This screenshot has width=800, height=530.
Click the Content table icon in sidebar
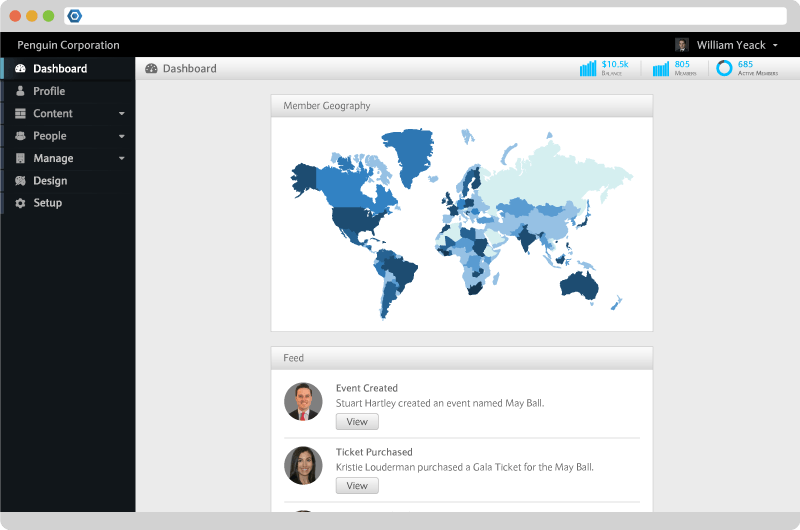[20, 113]
